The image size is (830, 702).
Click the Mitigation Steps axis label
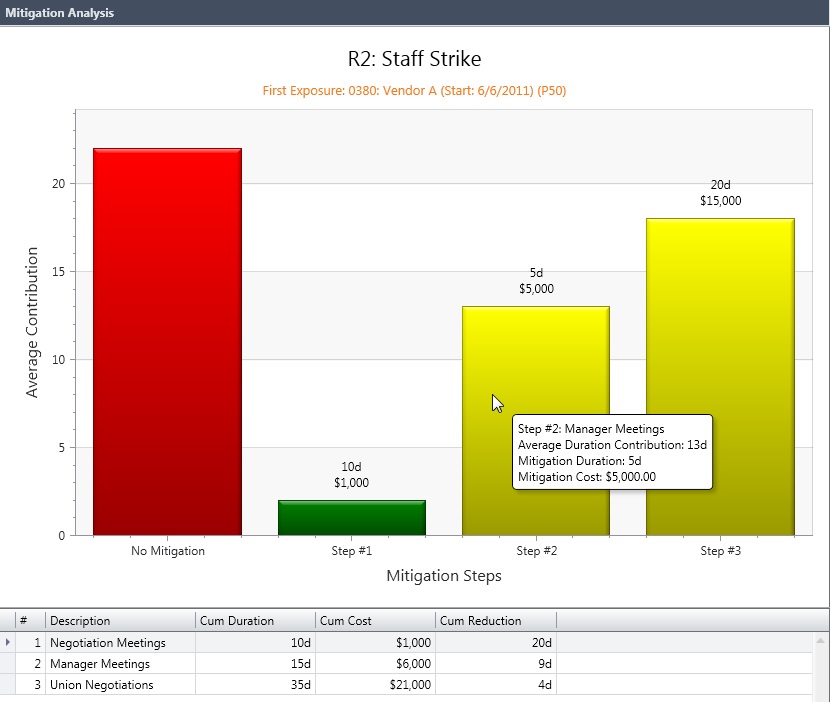(x=443, y=576)
